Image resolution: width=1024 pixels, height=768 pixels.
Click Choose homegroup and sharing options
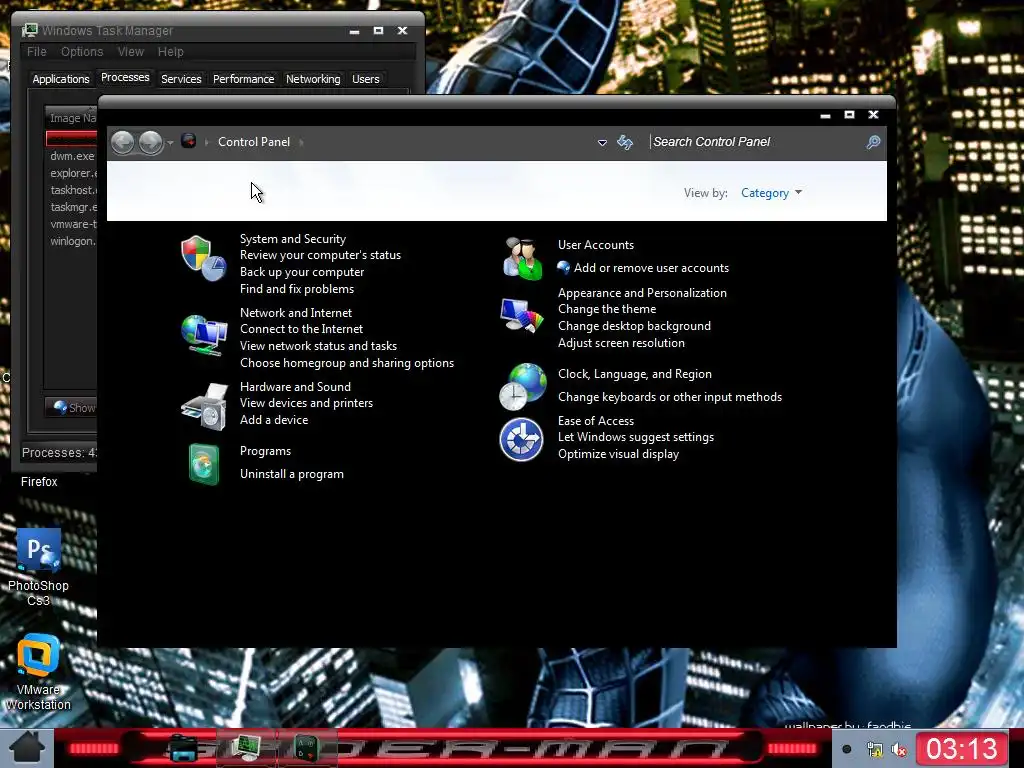[x=347, y=363]
